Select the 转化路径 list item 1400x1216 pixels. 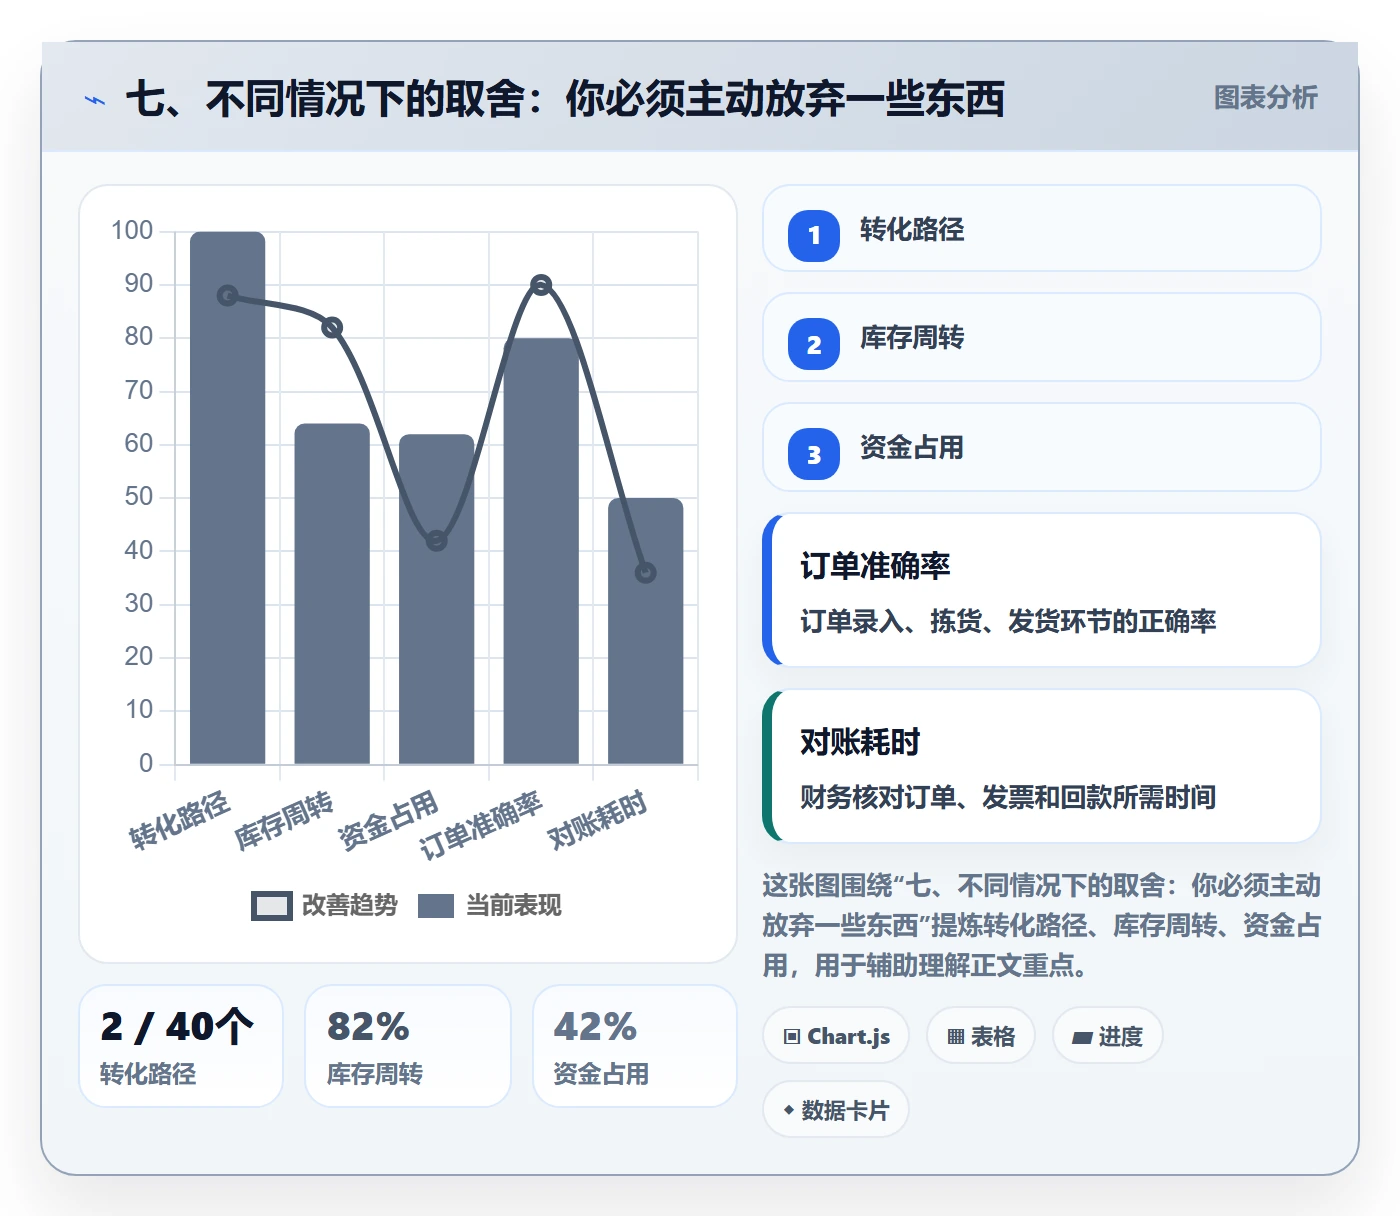[x=1042, y=228]
